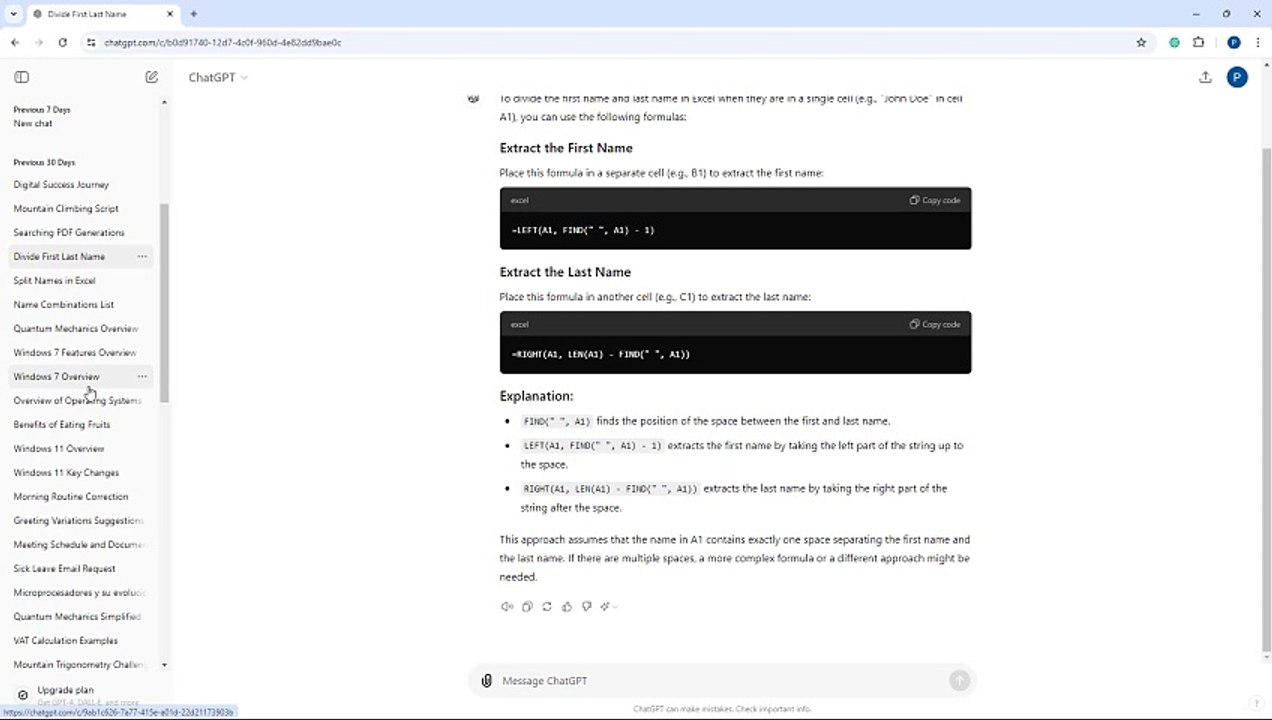Image resolution: width=1272 pixels, height=720 pixels.
Task: Open Mountain Climbing Script chat
Action: (66, 209)
